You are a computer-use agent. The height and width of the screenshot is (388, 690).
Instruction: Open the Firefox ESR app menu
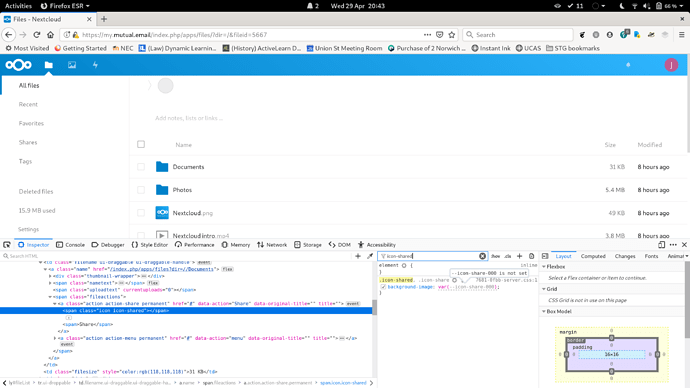pyautogui.click(x=65, y=6)
